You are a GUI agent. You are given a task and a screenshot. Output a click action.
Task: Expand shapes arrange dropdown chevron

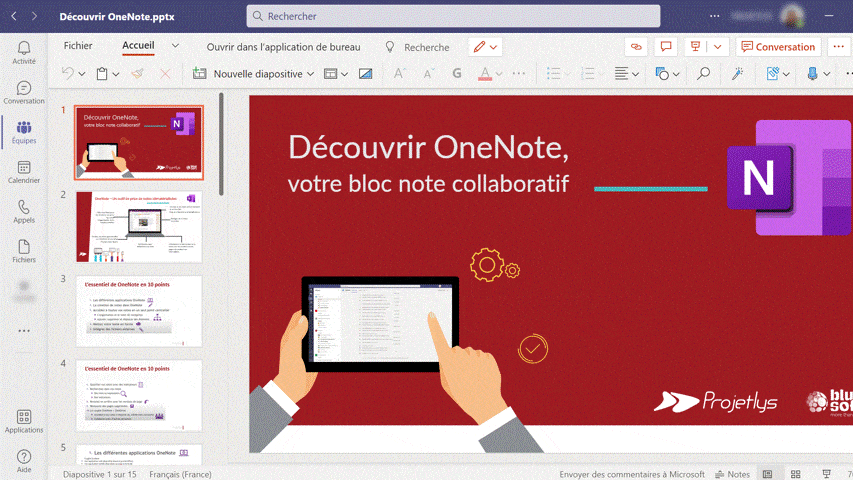tap(676, 74)
